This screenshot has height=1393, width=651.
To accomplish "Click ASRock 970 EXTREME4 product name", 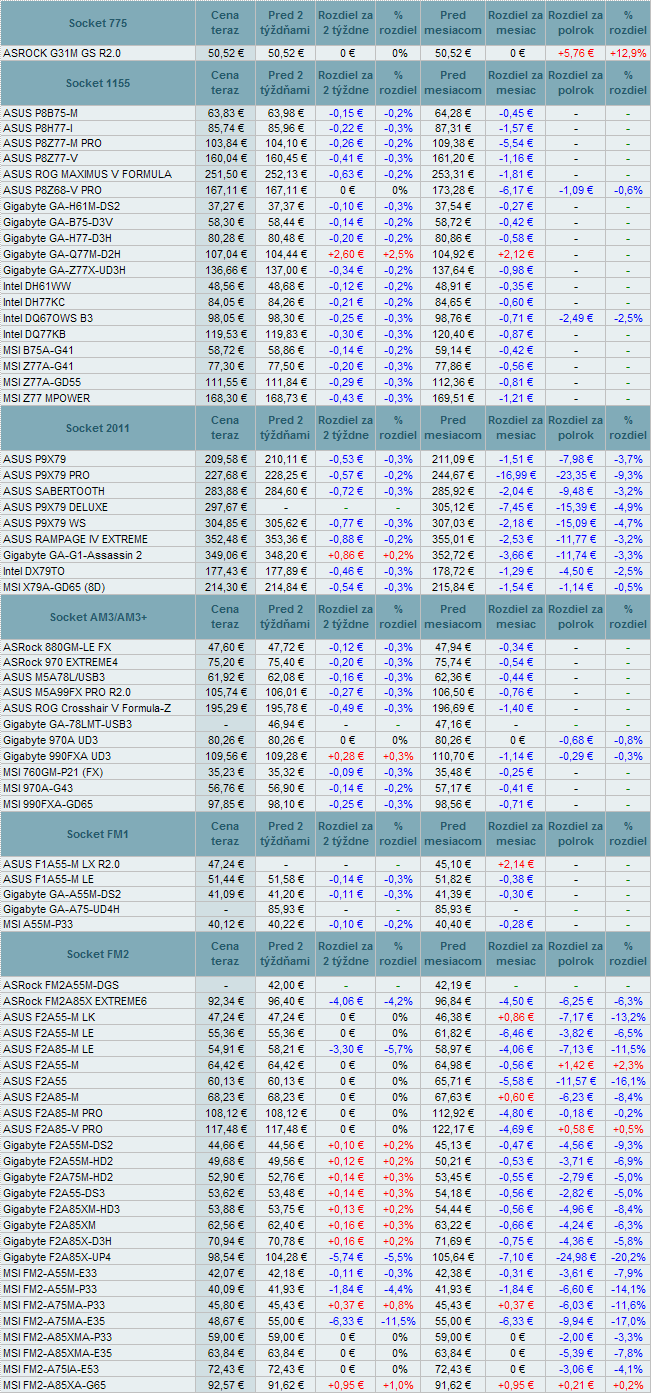I will click(x=60, y=662).
